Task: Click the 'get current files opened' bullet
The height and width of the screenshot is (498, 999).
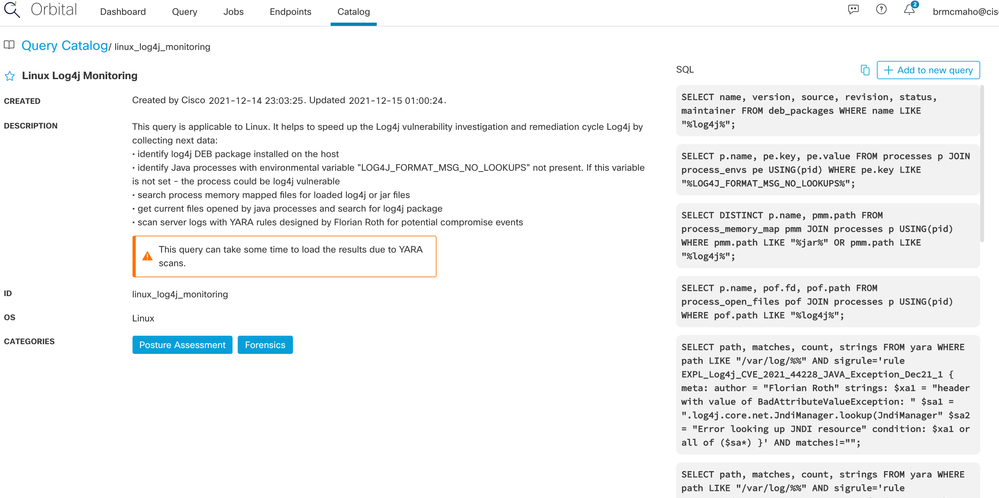Action: 287,209
